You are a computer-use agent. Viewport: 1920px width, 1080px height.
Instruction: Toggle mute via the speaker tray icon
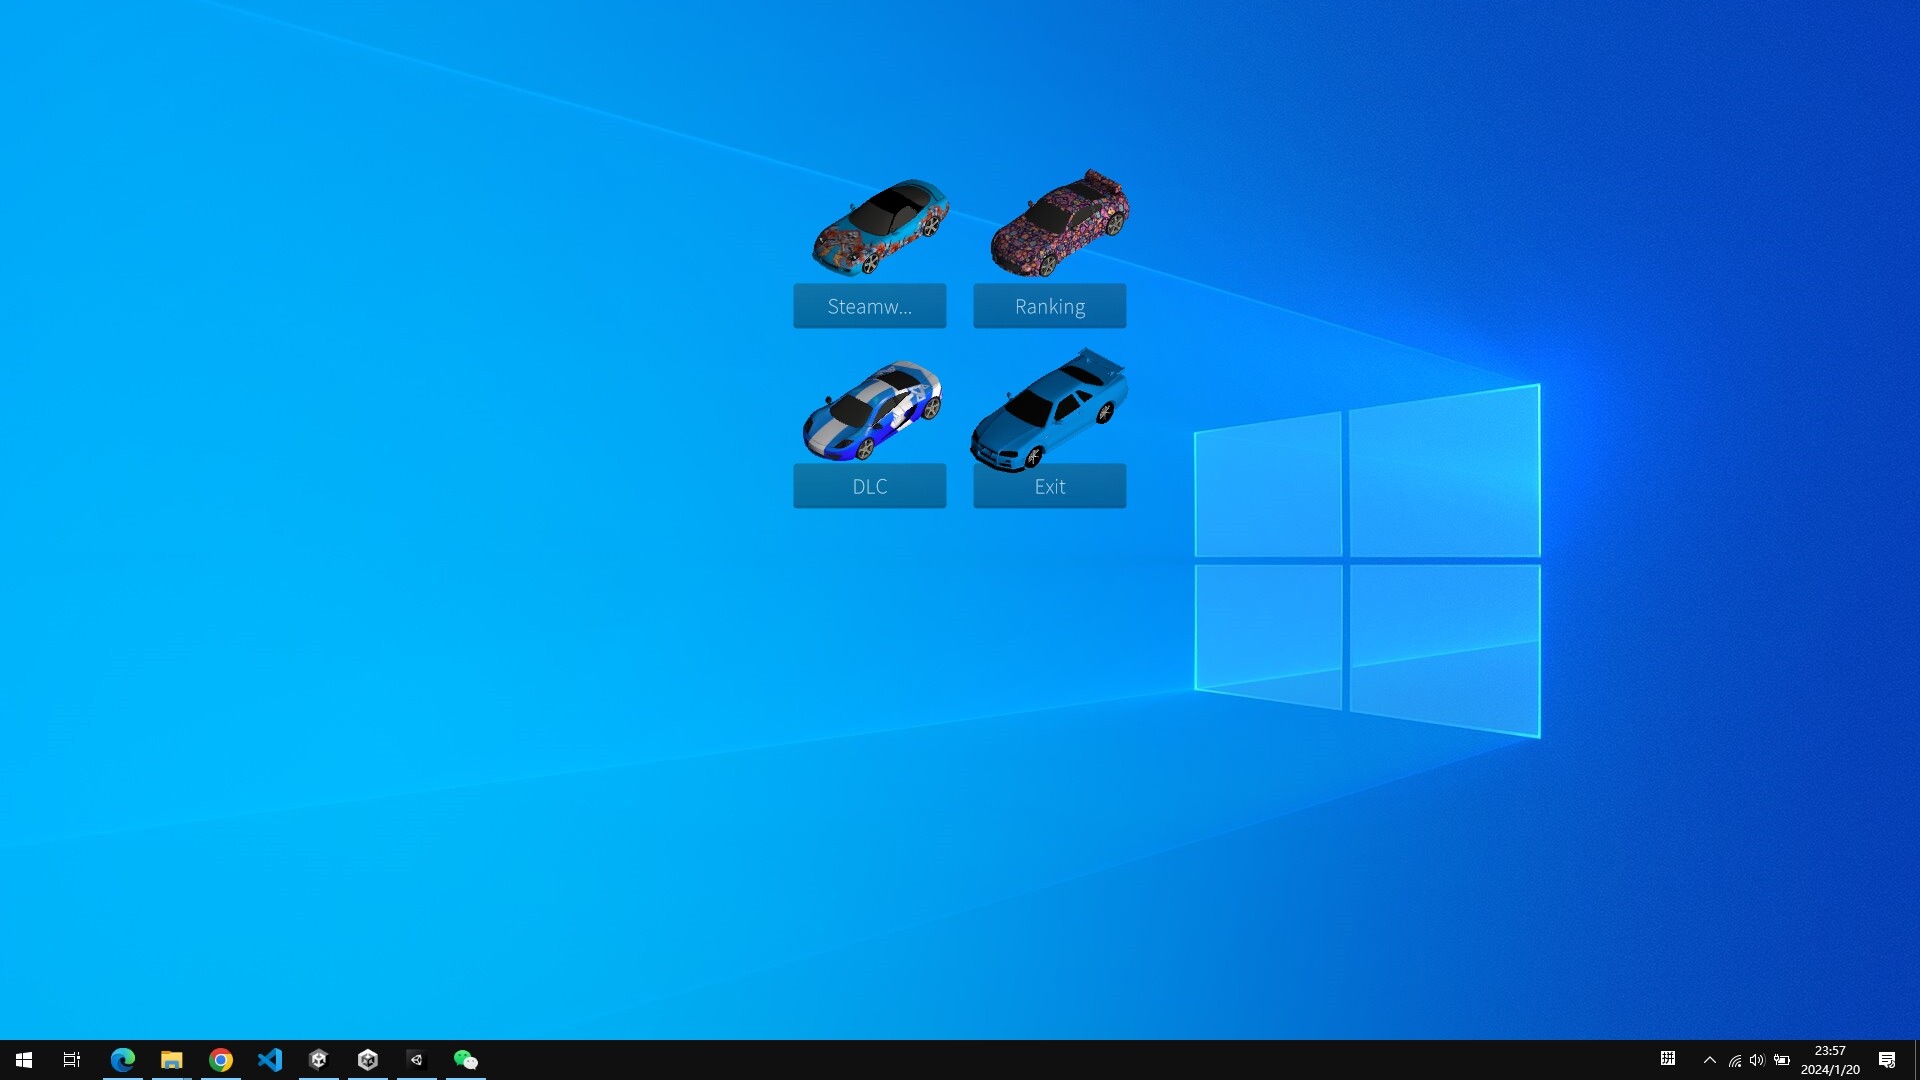point(1757,1060)
